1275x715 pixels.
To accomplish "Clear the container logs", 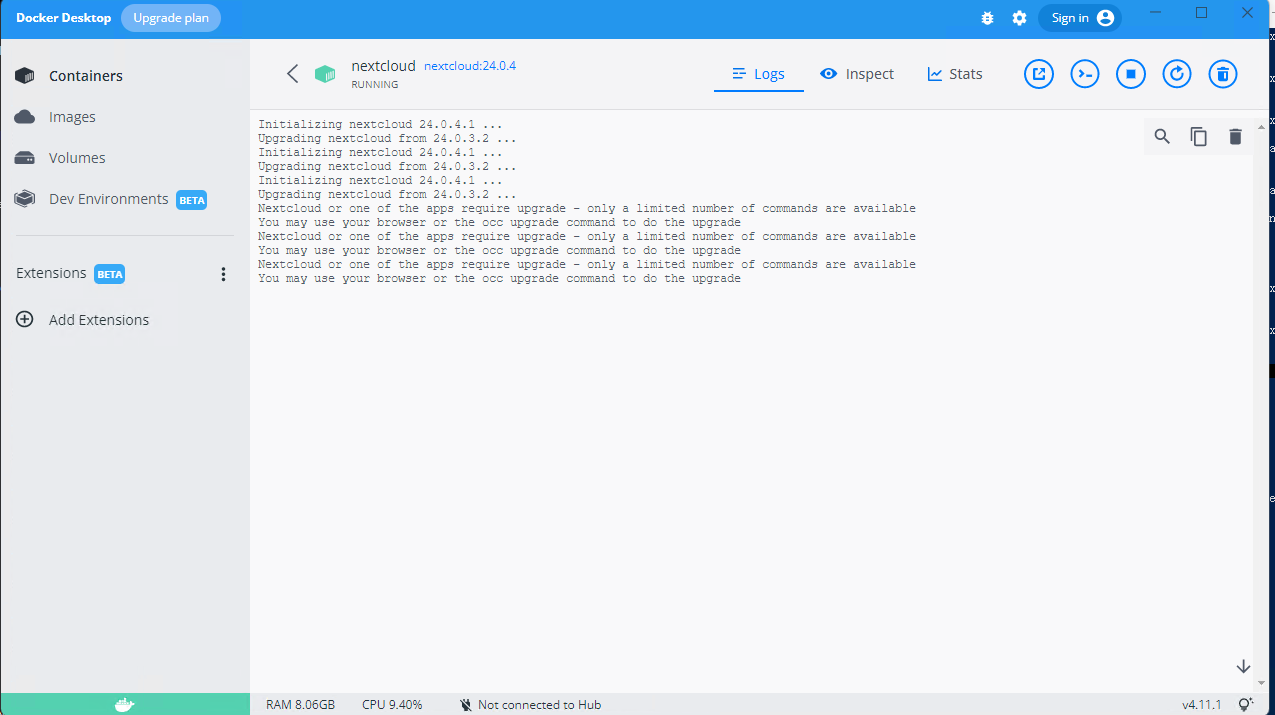I will pos(1235,136).
